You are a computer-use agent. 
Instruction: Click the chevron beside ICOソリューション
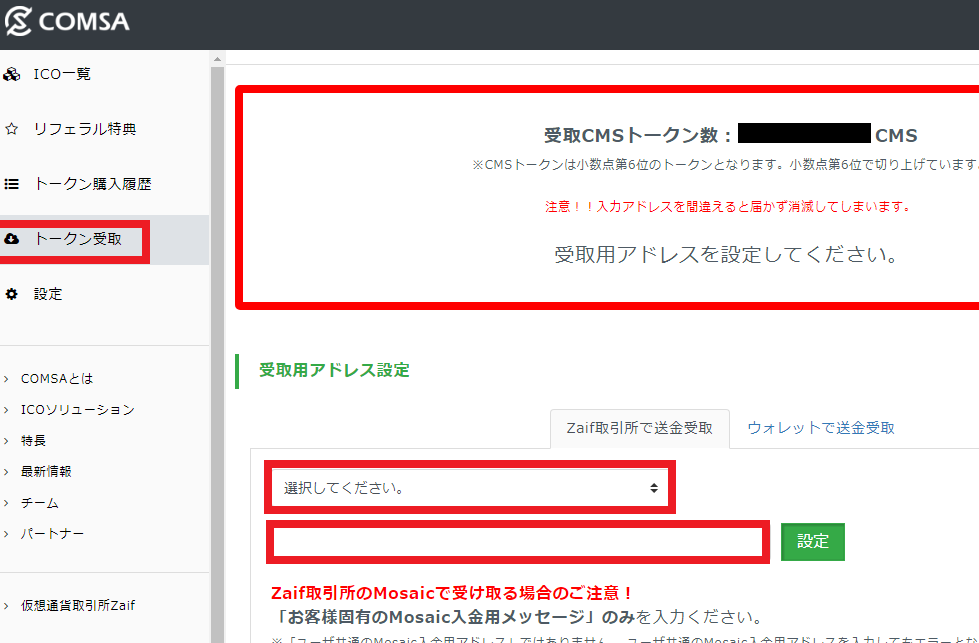(6, 410)
